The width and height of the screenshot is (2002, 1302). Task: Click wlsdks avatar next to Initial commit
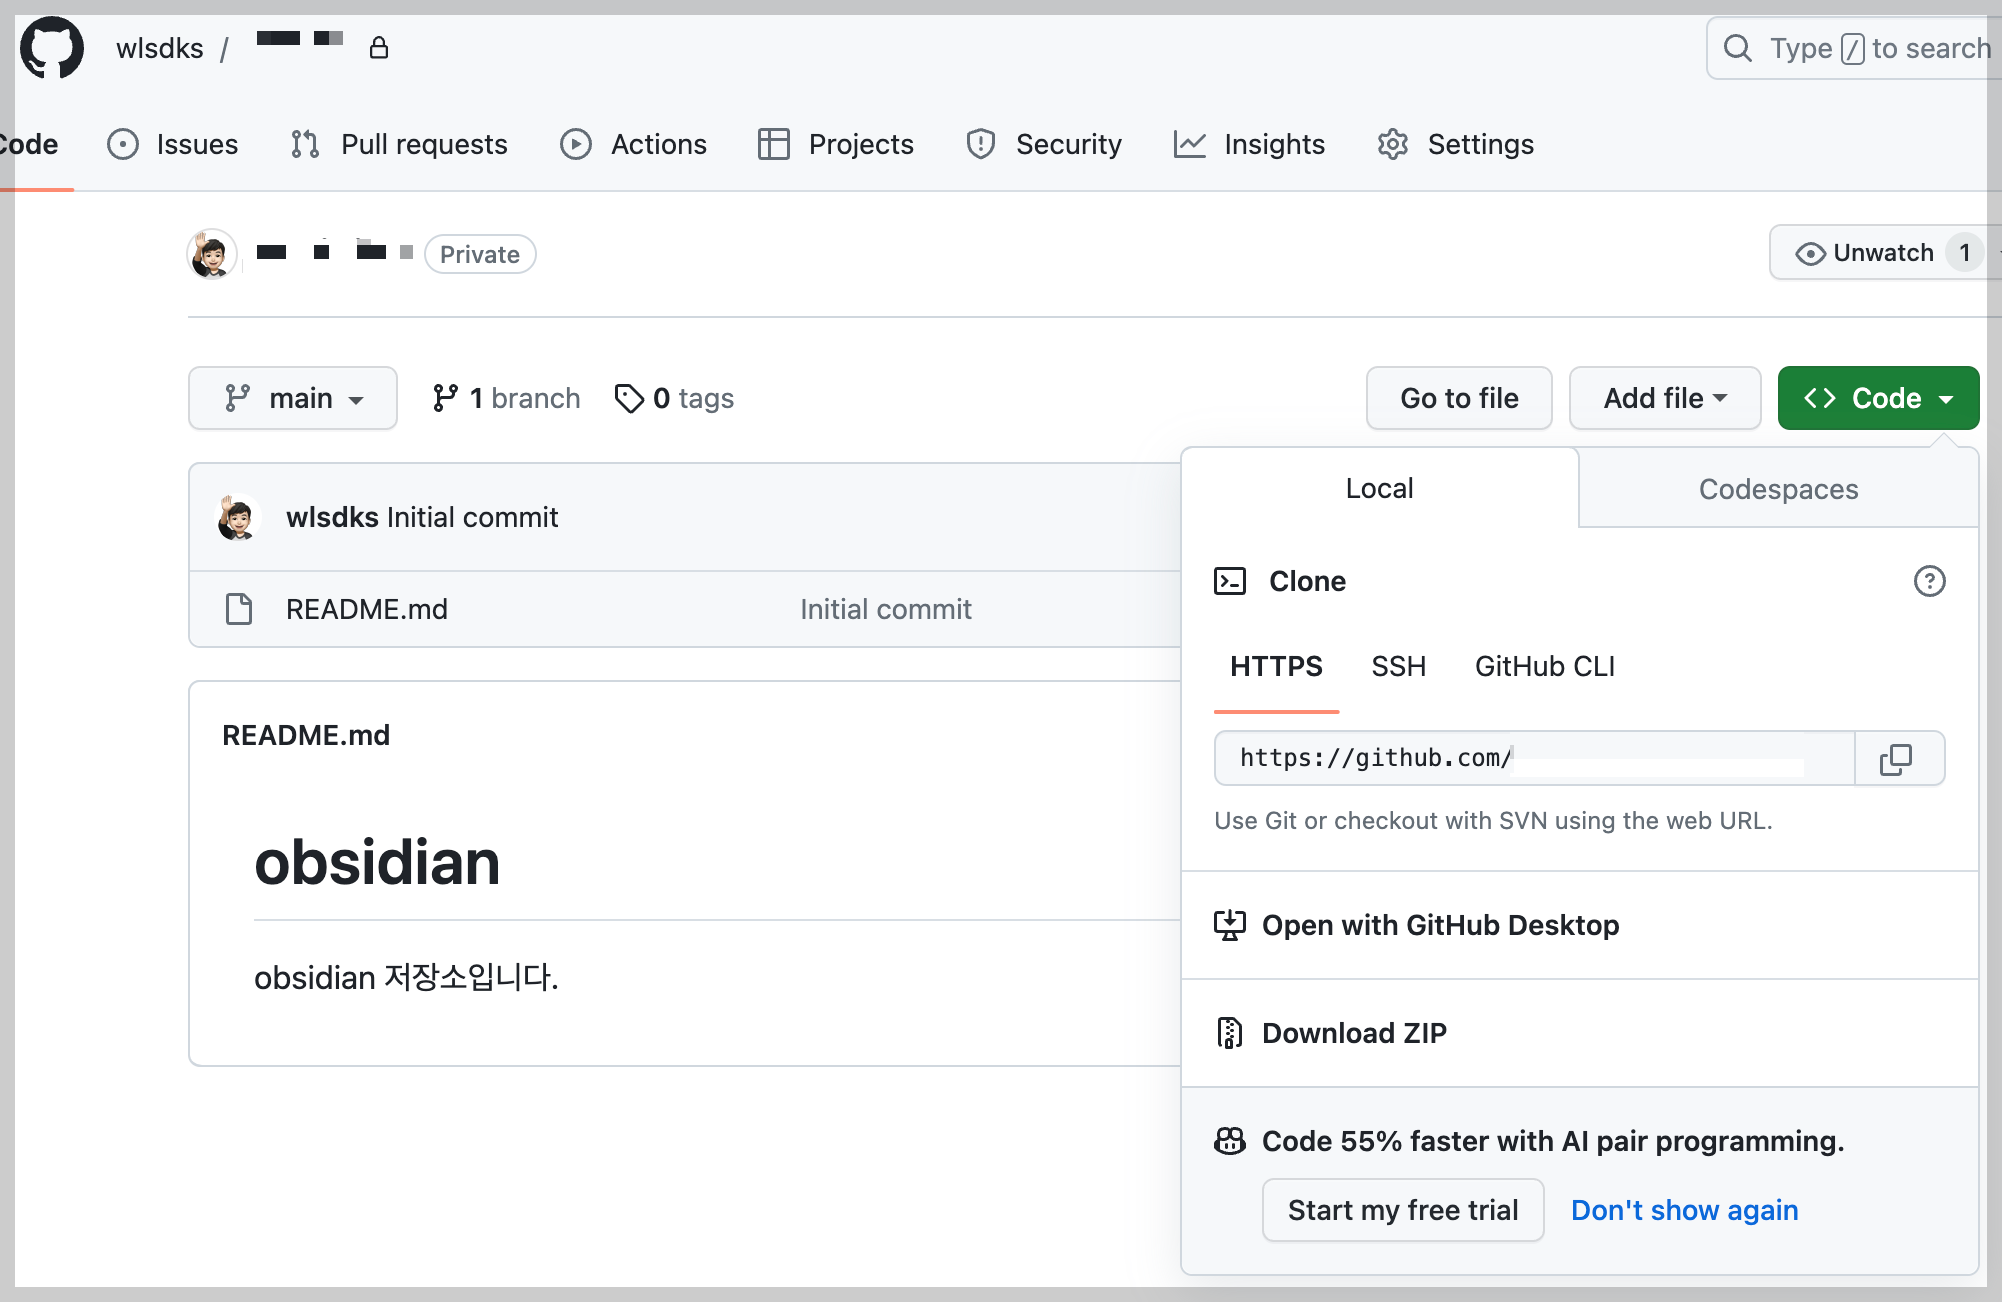(238, 517)
